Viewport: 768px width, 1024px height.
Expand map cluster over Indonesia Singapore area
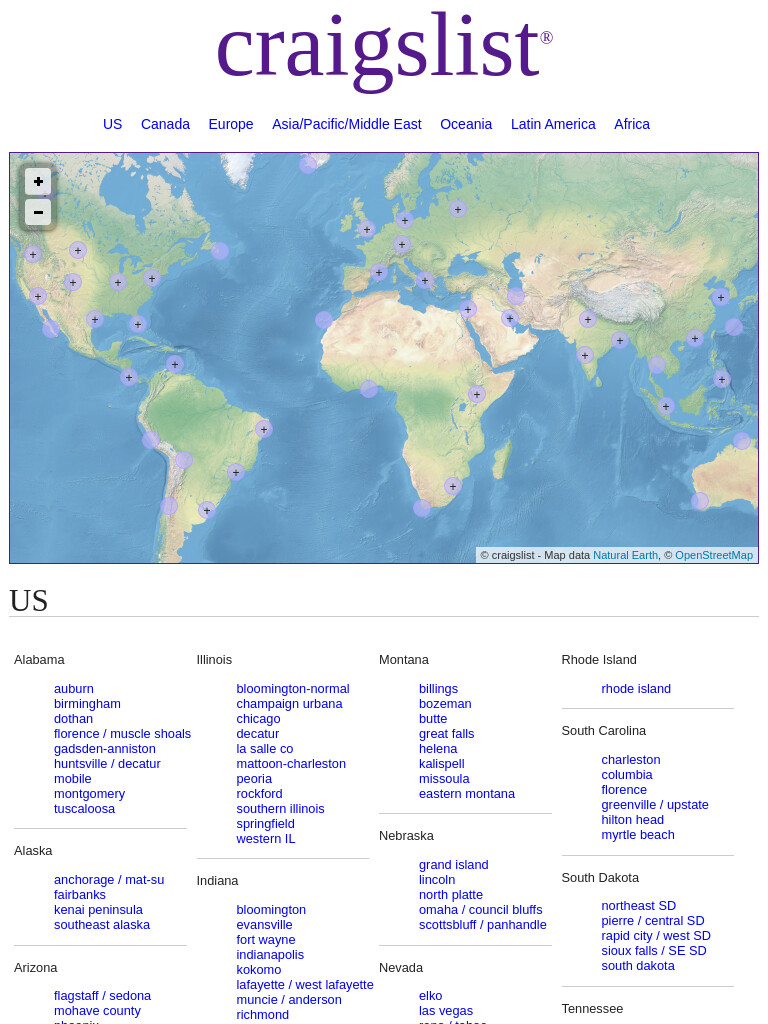[665, 406]
